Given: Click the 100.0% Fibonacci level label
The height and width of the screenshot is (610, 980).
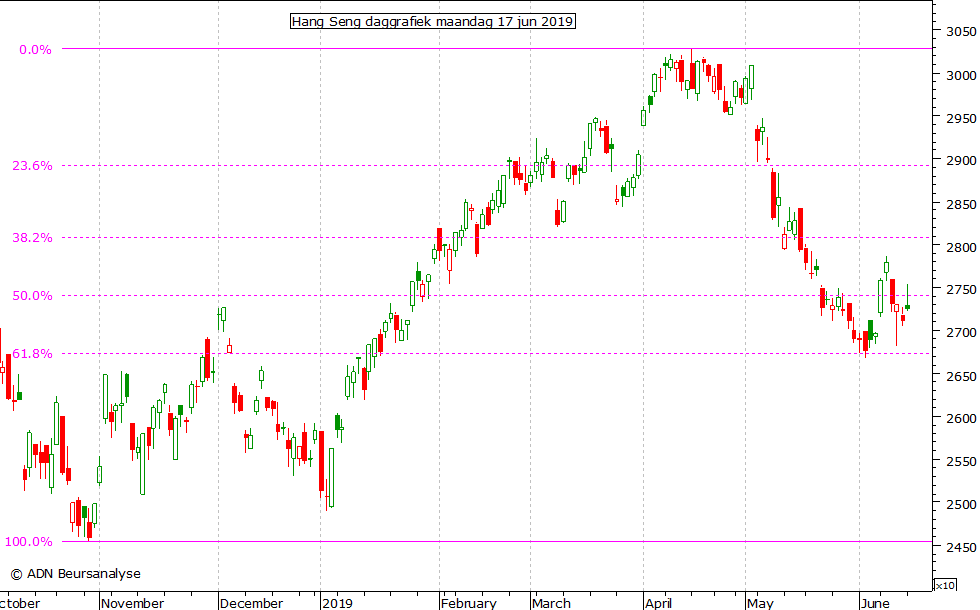Looking at the screenshot, I should 29,542.
